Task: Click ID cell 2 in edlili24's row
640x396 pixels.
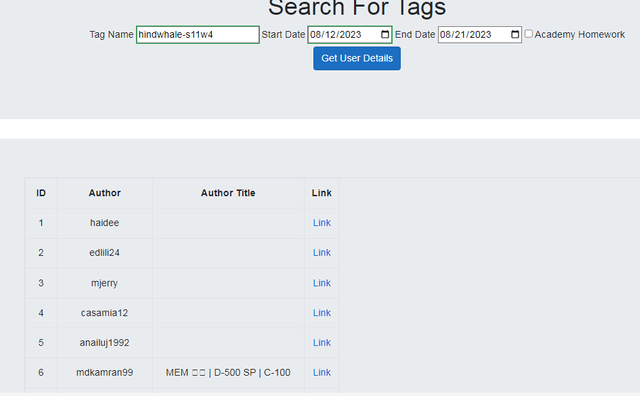Action: click(x=41, y=253)
